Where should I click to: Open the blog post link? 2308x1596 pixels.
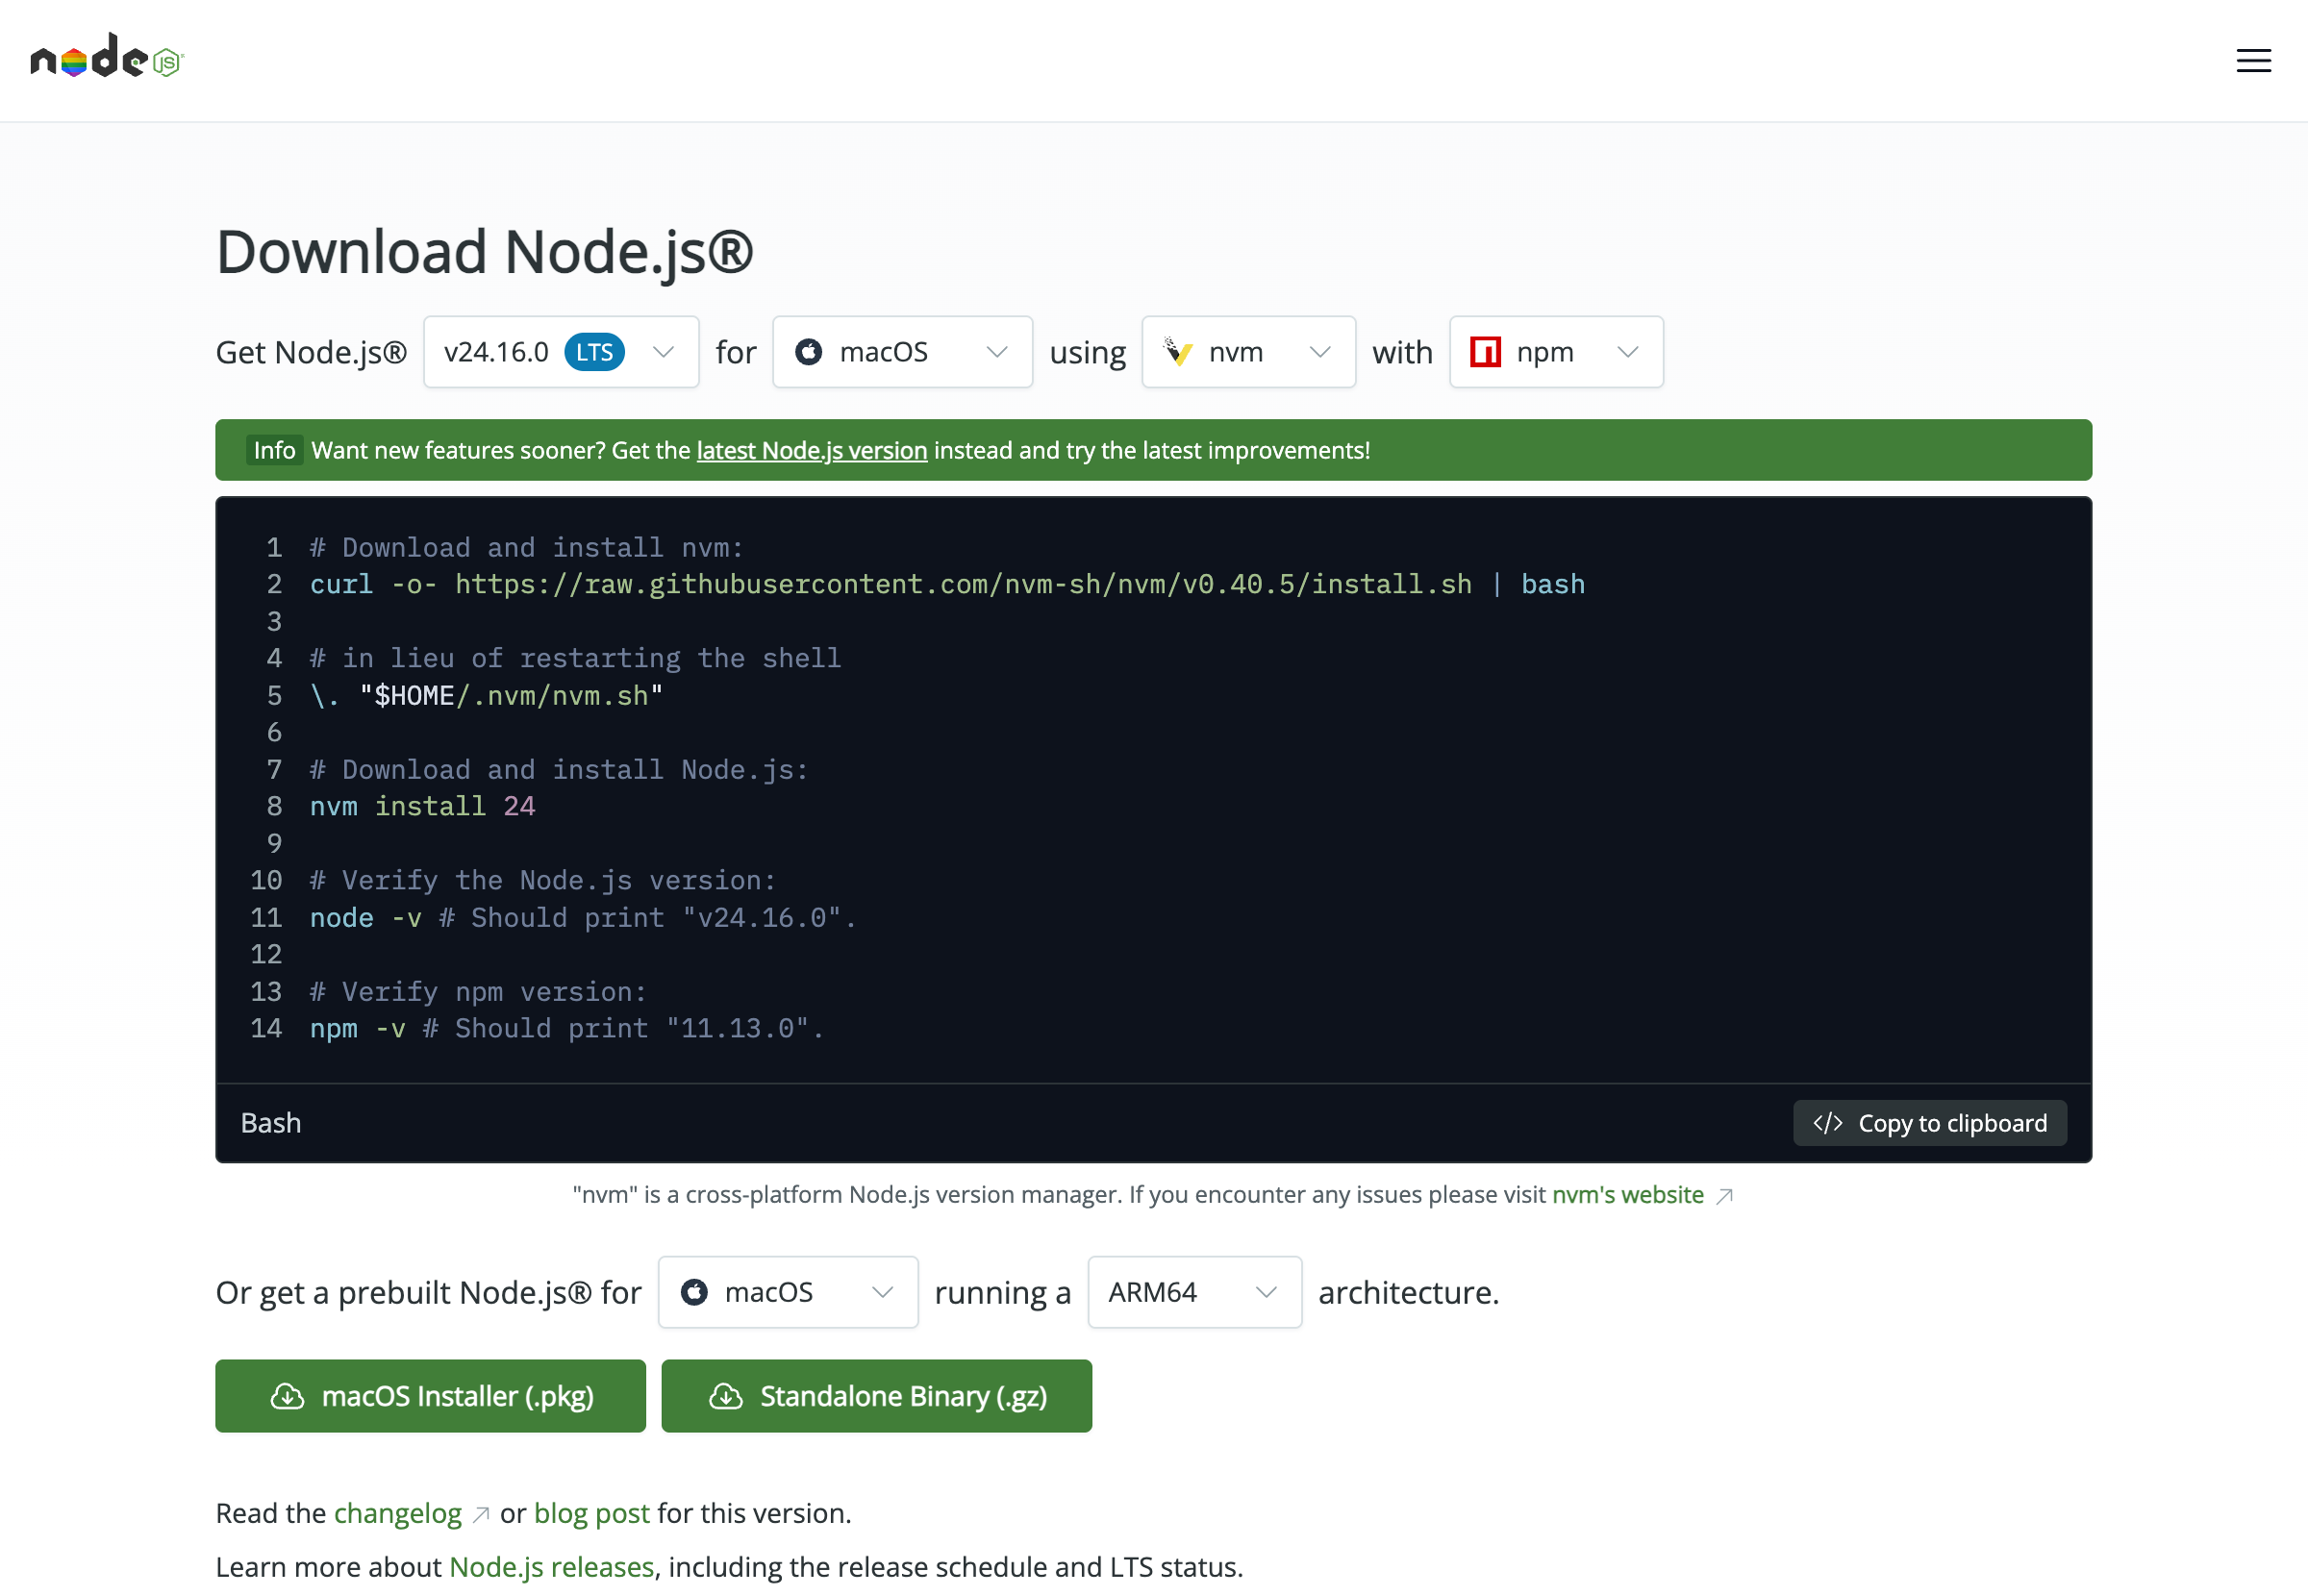coord(592,1513)
